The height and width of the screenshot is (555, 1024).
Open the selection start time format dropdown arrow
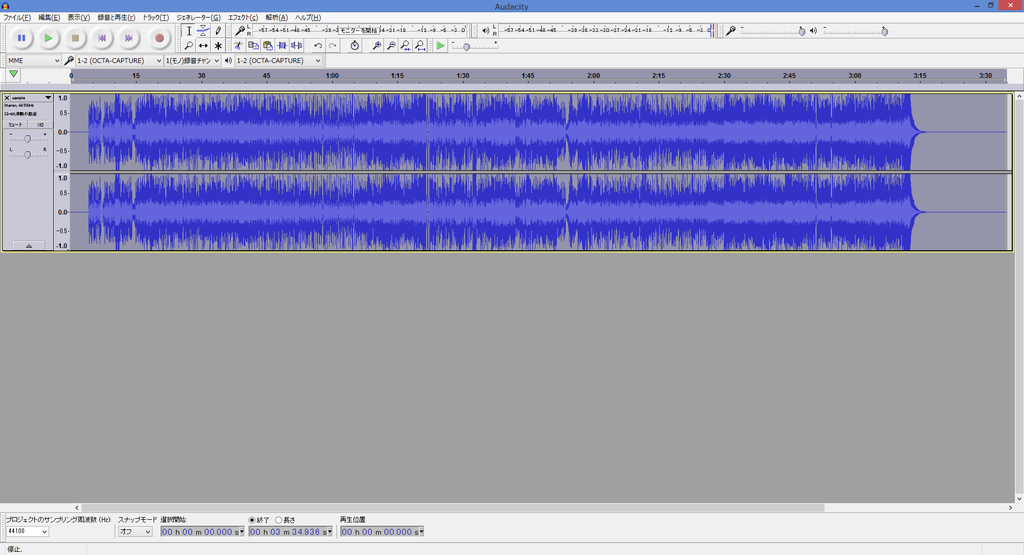click(242, 531)
